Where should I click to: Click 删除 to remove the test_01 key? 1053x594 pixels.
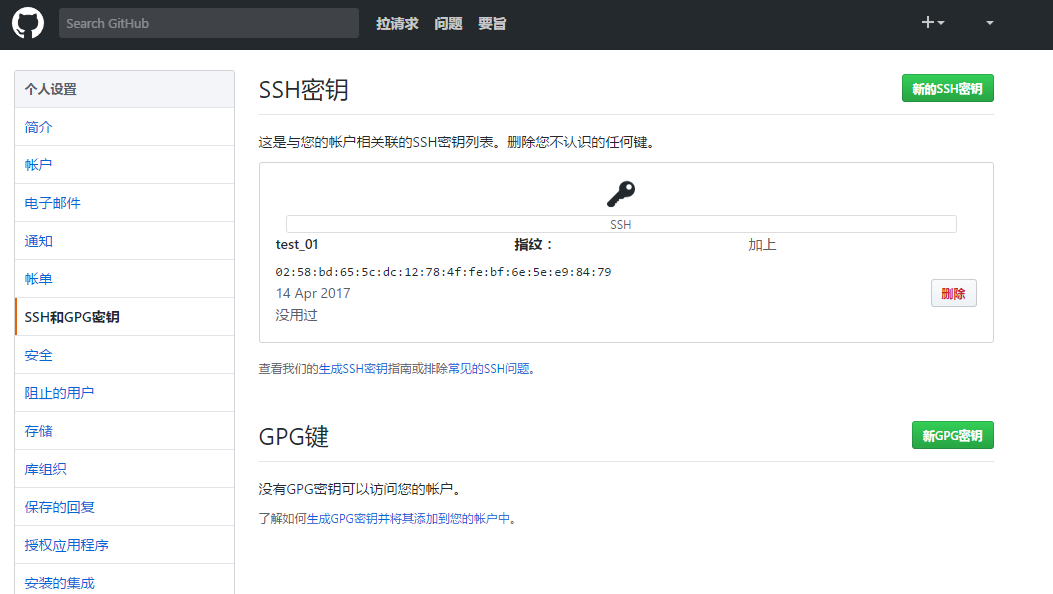pyautogui.click(x=952, y=293)
